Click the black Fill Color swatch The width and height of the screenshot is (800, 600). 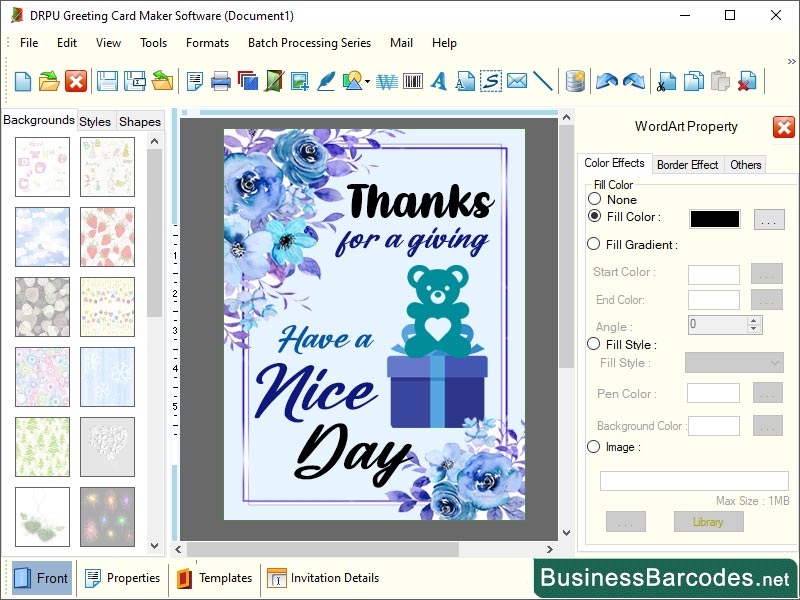coord(714,218)
